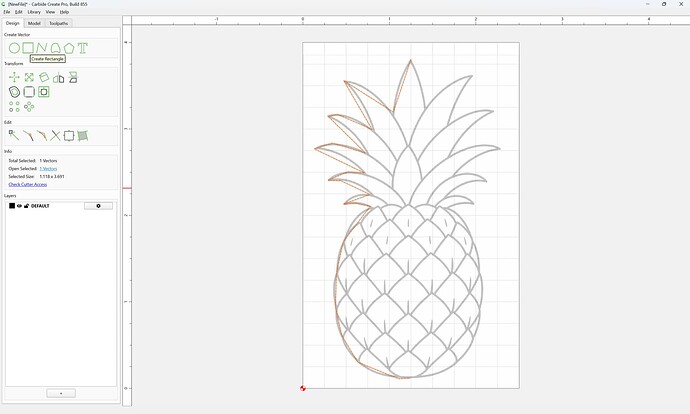The width and height of the screenshot is (690, 414).
Task: Activate the Scale transform tool
Action: click(x=29, y=77)
